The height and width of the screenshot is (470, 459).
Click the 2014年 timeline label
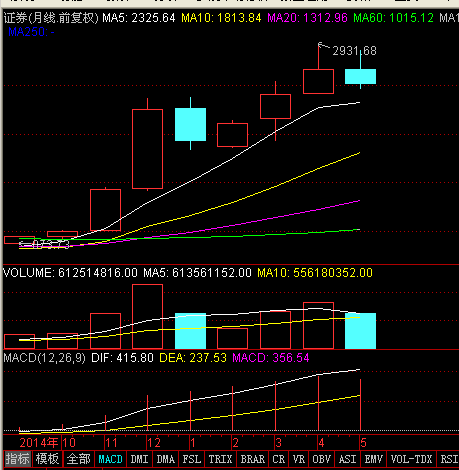(x=39, y=443)
